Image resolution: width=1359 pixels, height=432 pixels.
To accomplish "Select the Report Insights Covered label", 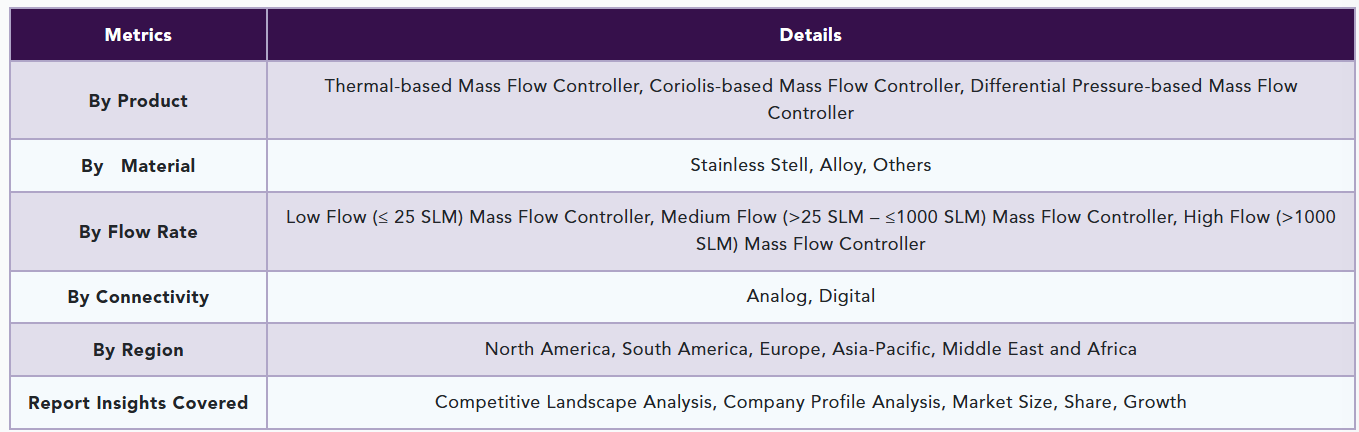I will pos(138,403).
